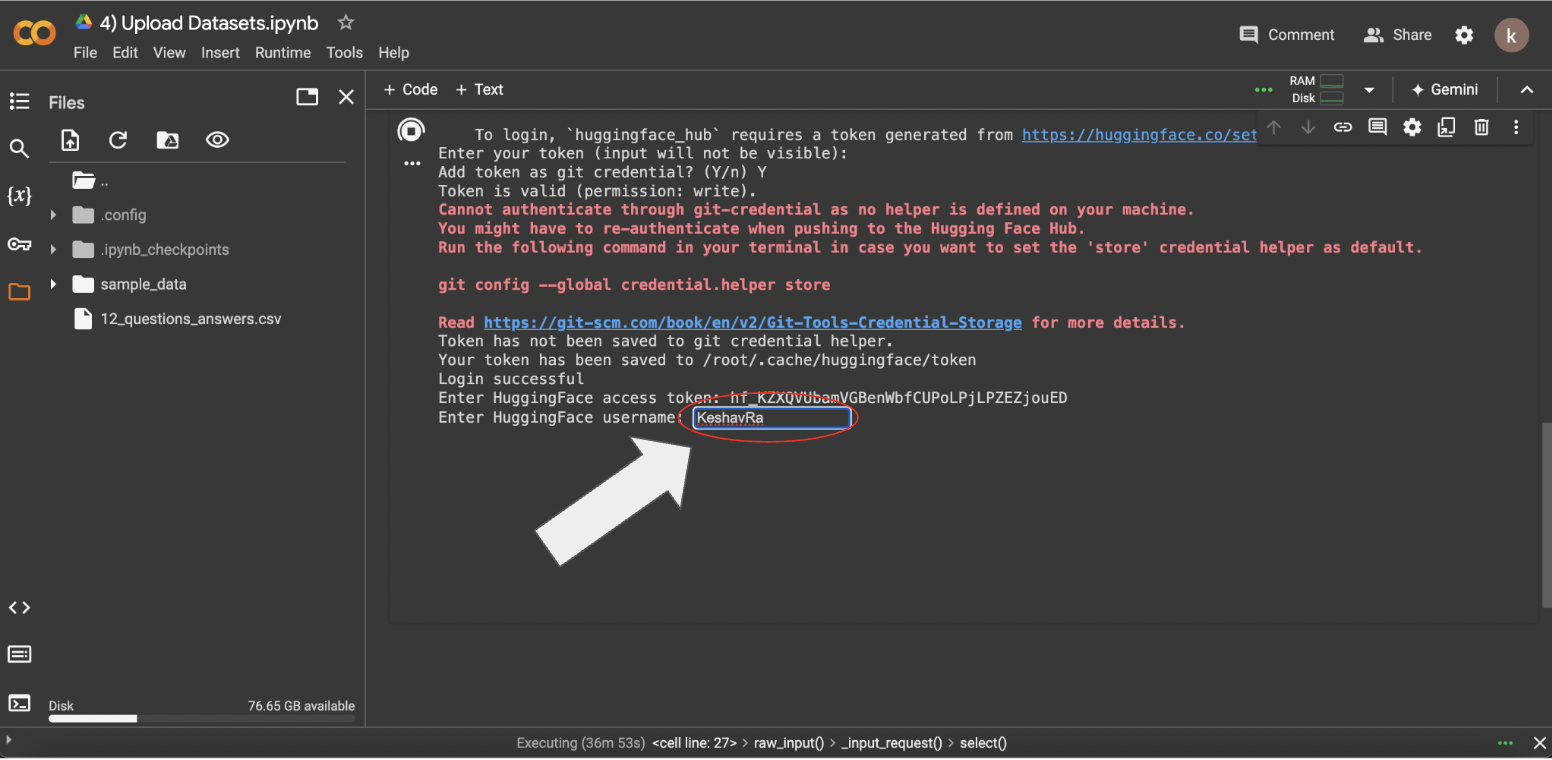
Task: Click the Mount Drive folder icon
Action: click(x=168, y=141)
